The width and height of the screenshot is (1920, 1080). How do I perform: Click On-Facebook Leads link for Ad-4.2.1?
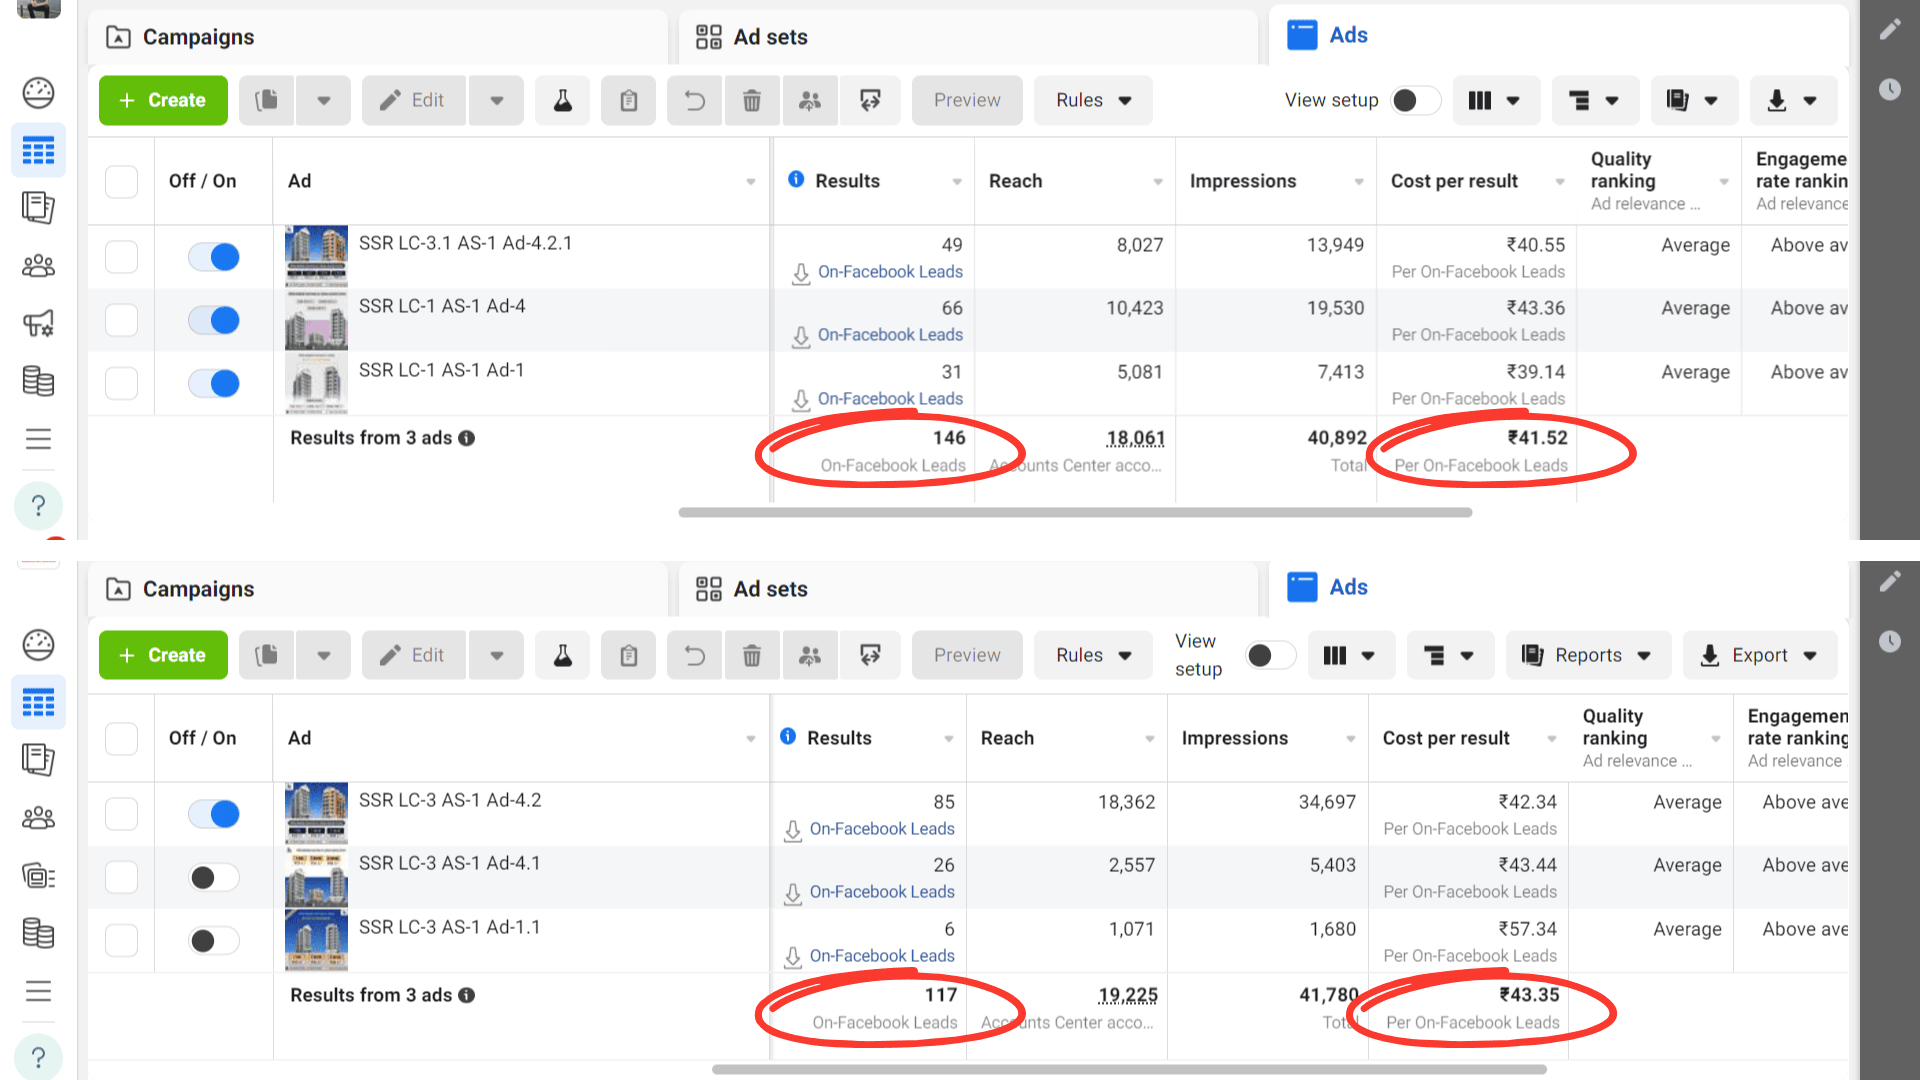[890, 272]
